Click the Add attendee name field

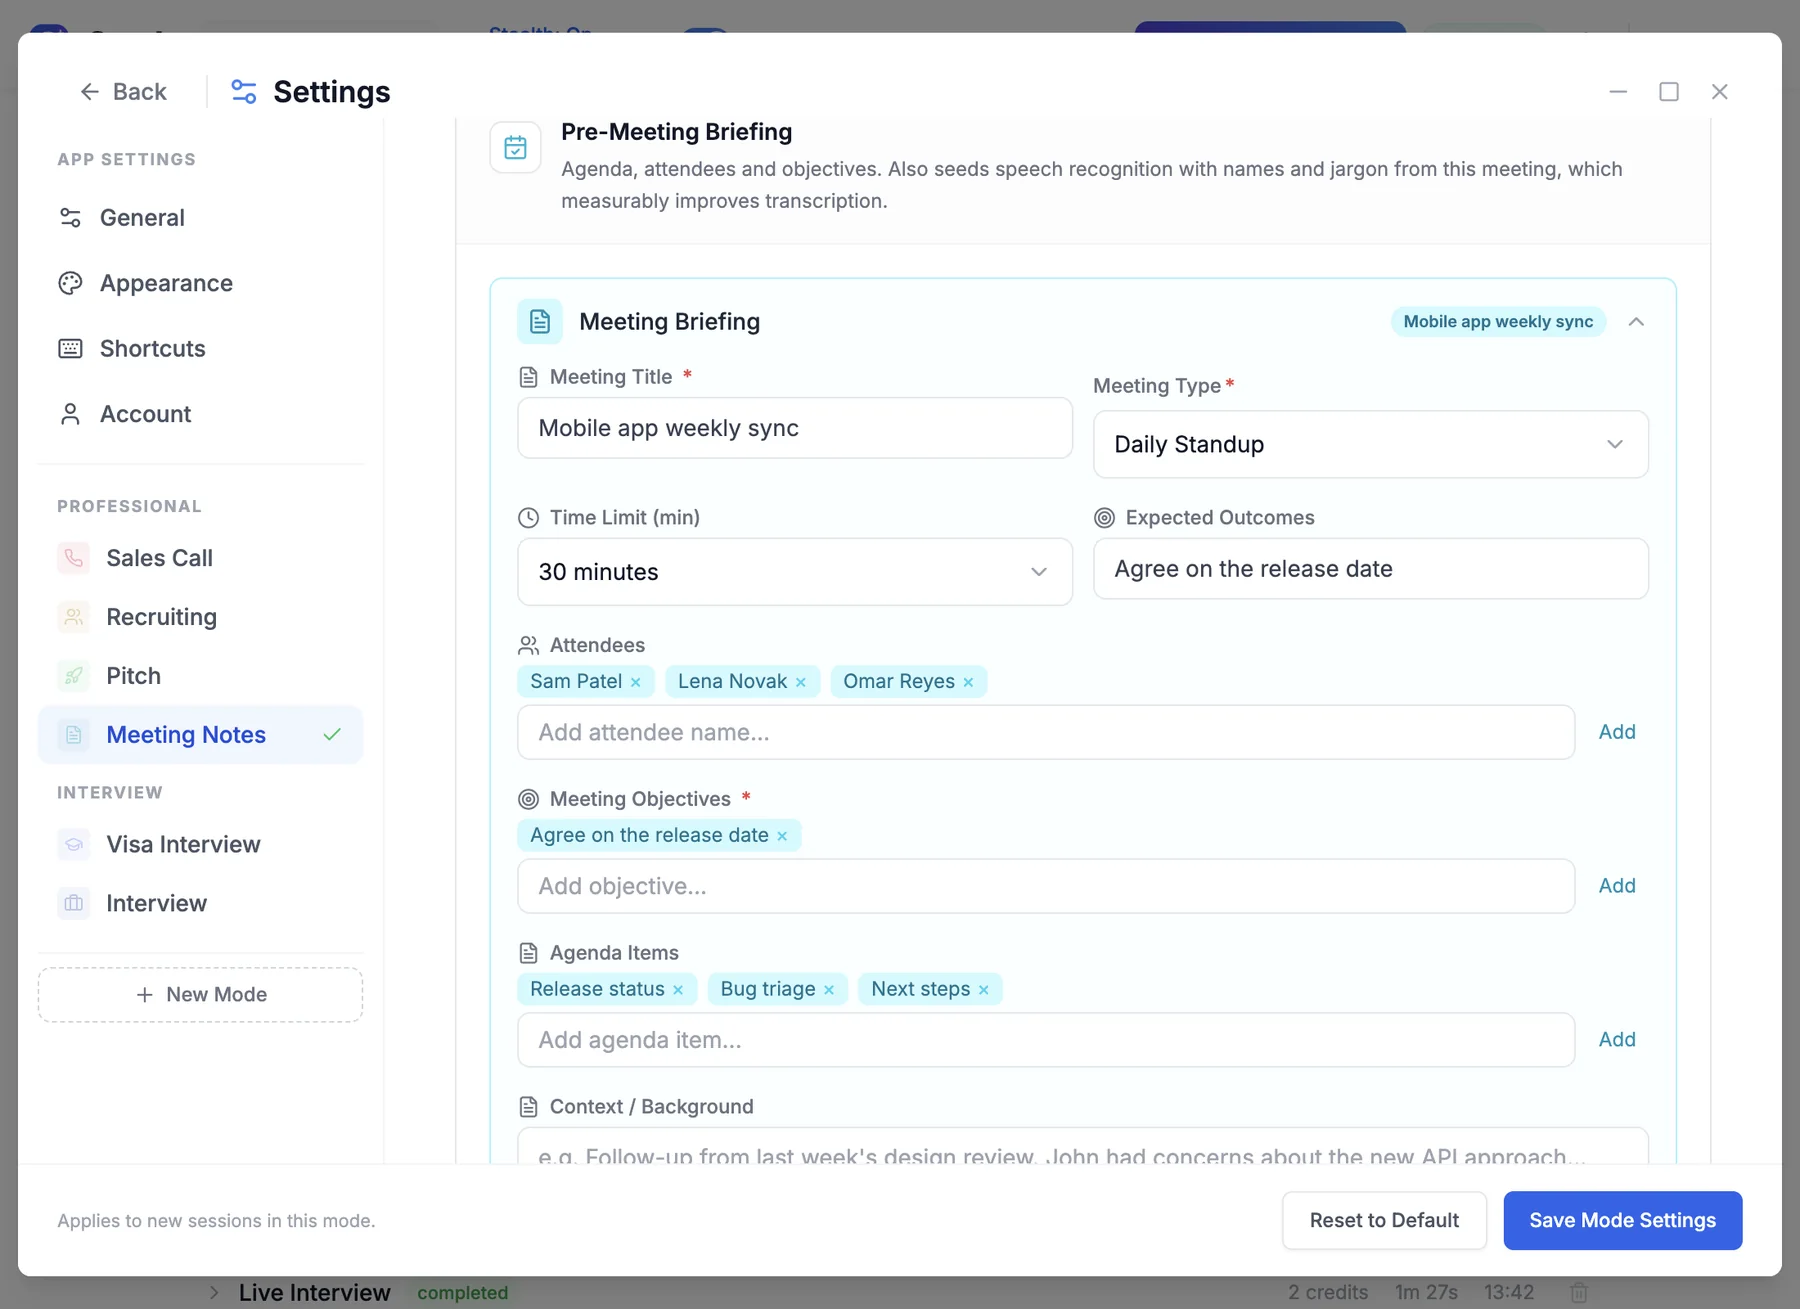1046,733
